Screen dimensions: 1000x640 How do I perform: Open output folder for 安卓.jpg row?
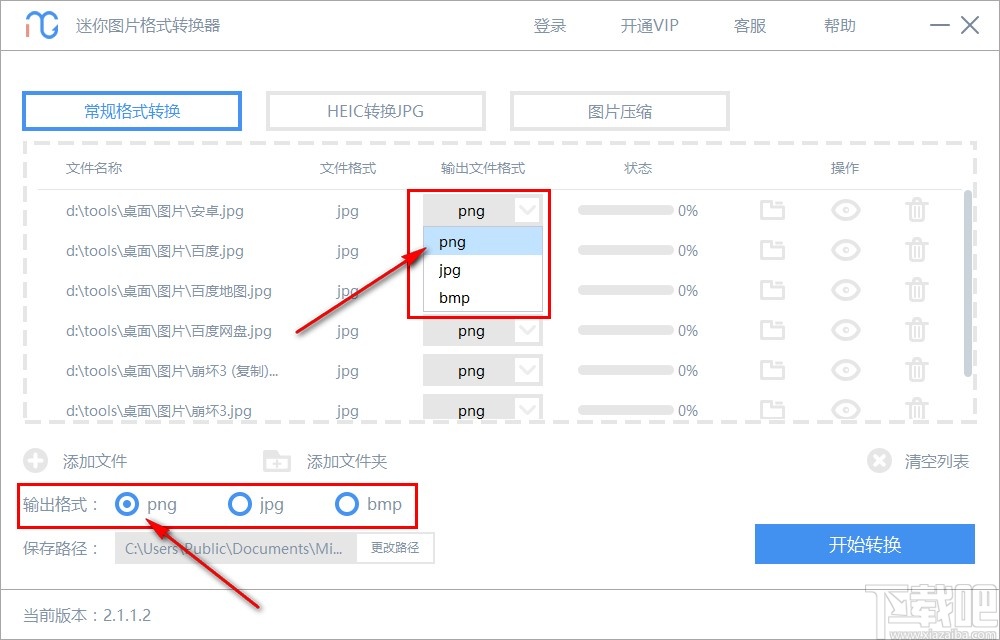(x=771, y=210)
